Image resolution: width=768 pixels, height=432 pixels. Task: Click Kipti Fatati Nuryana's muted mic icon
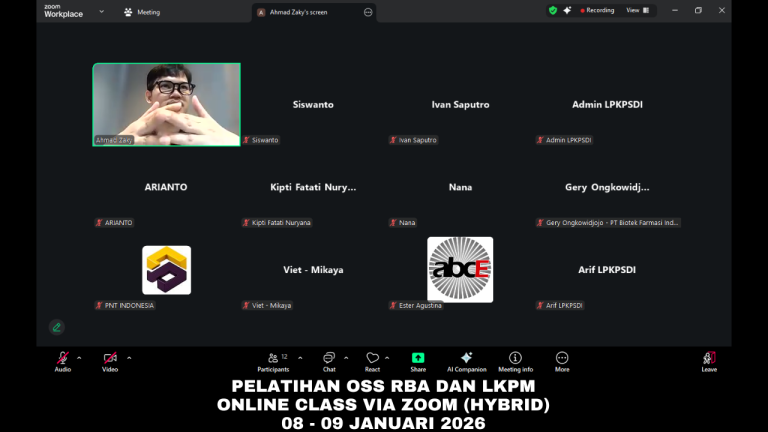click(x=246, y=223)
